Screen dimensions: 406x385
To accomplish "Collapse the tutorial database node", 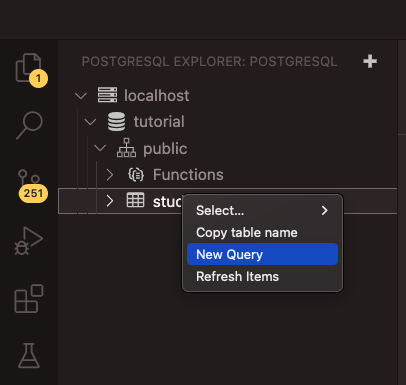I will pyautogui.click(x=90, y=122).
